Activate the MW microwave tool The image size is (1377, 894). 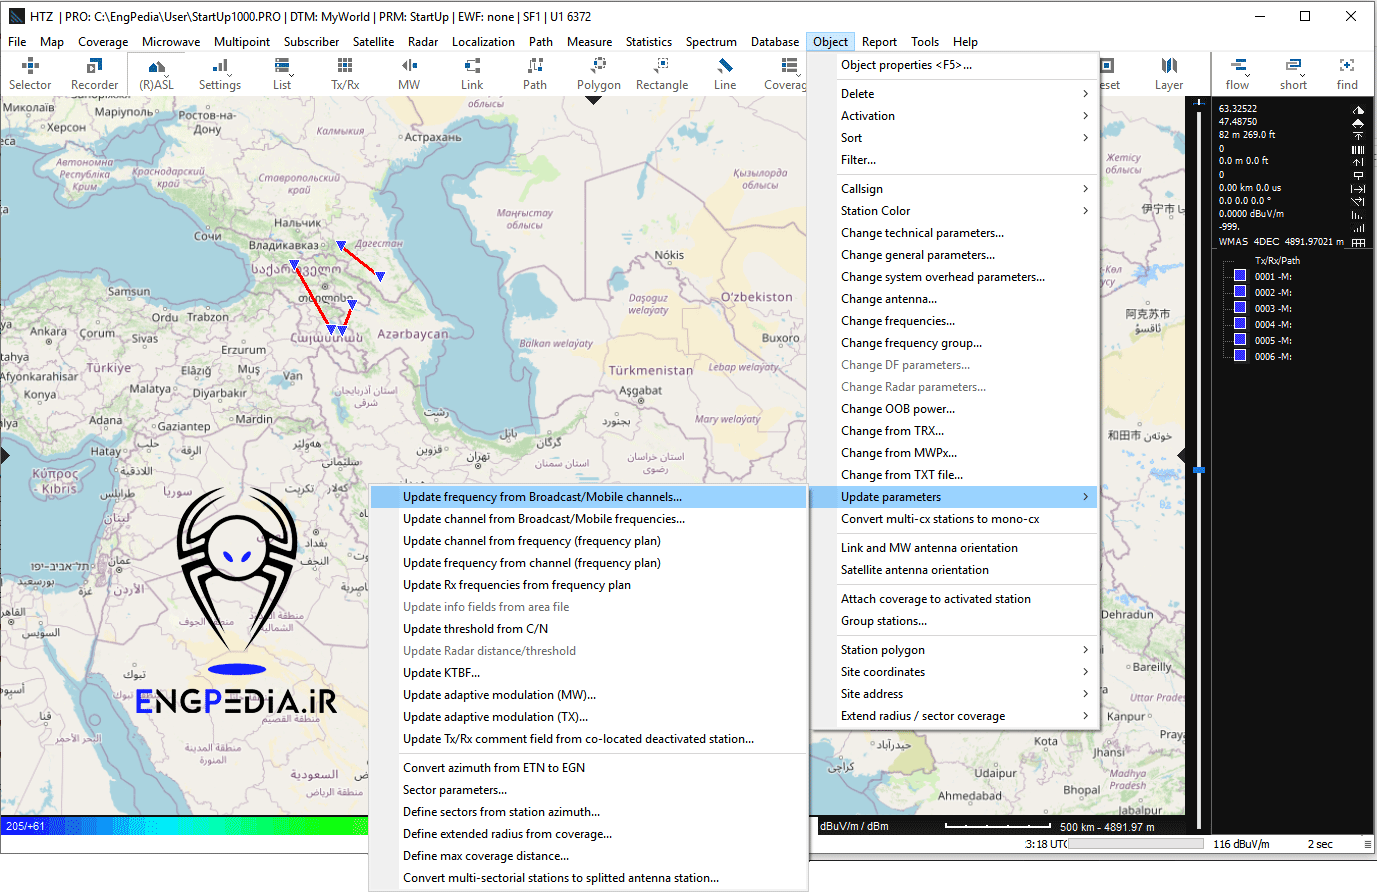(x=409, y=74)
